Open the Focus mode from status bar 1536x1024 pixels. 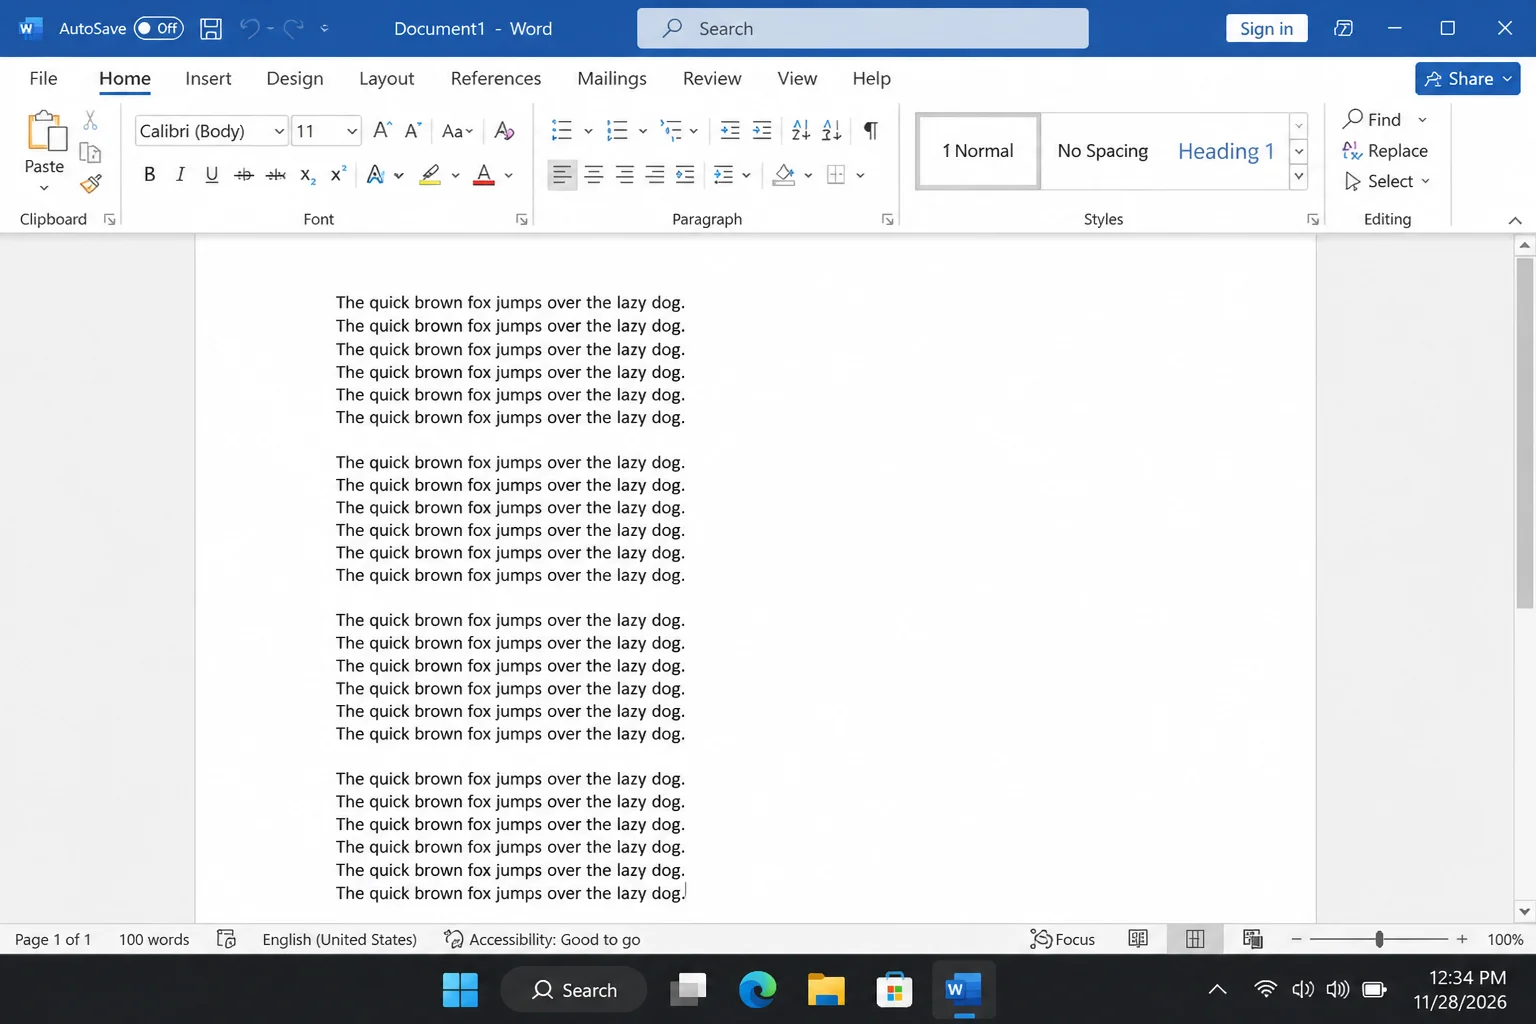pos(1063,939)
